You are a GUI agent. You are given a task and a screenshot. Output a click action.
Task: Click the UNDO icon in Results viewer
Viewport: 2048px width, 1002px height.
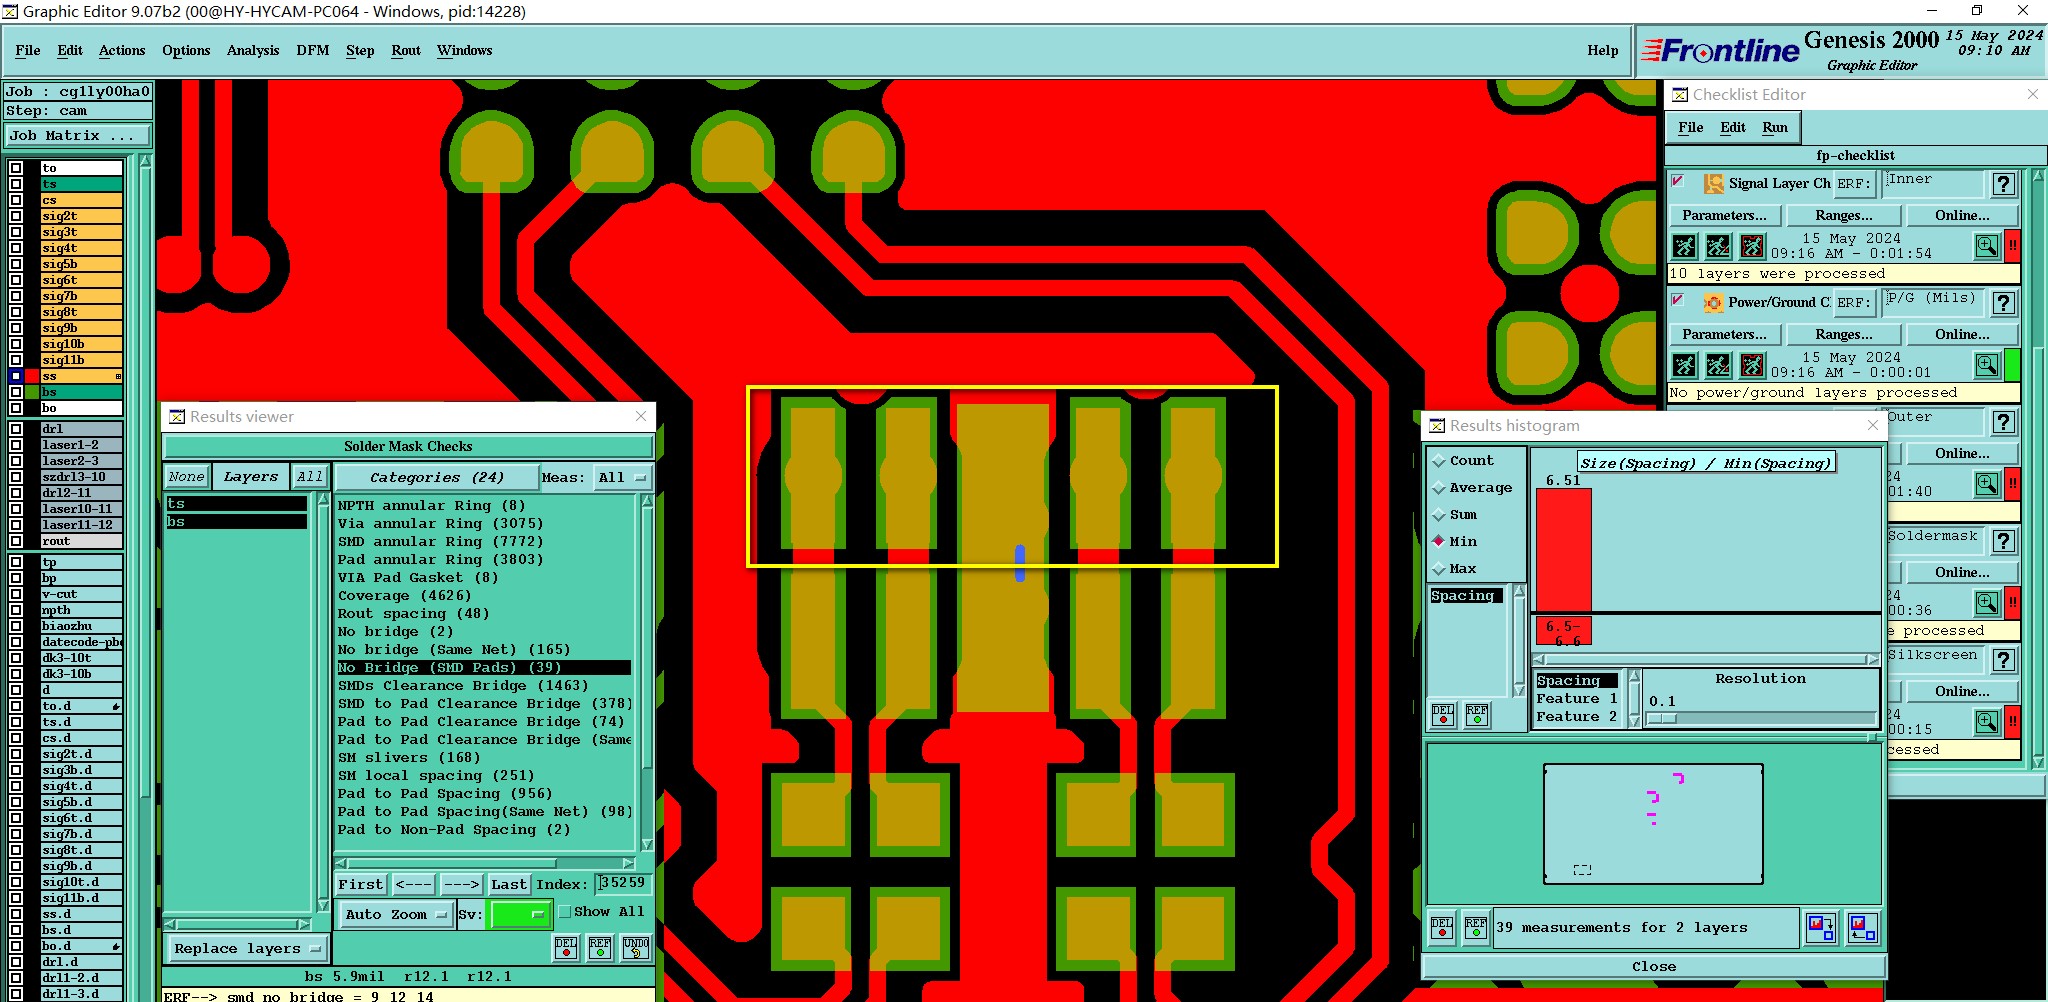[636, 948]
